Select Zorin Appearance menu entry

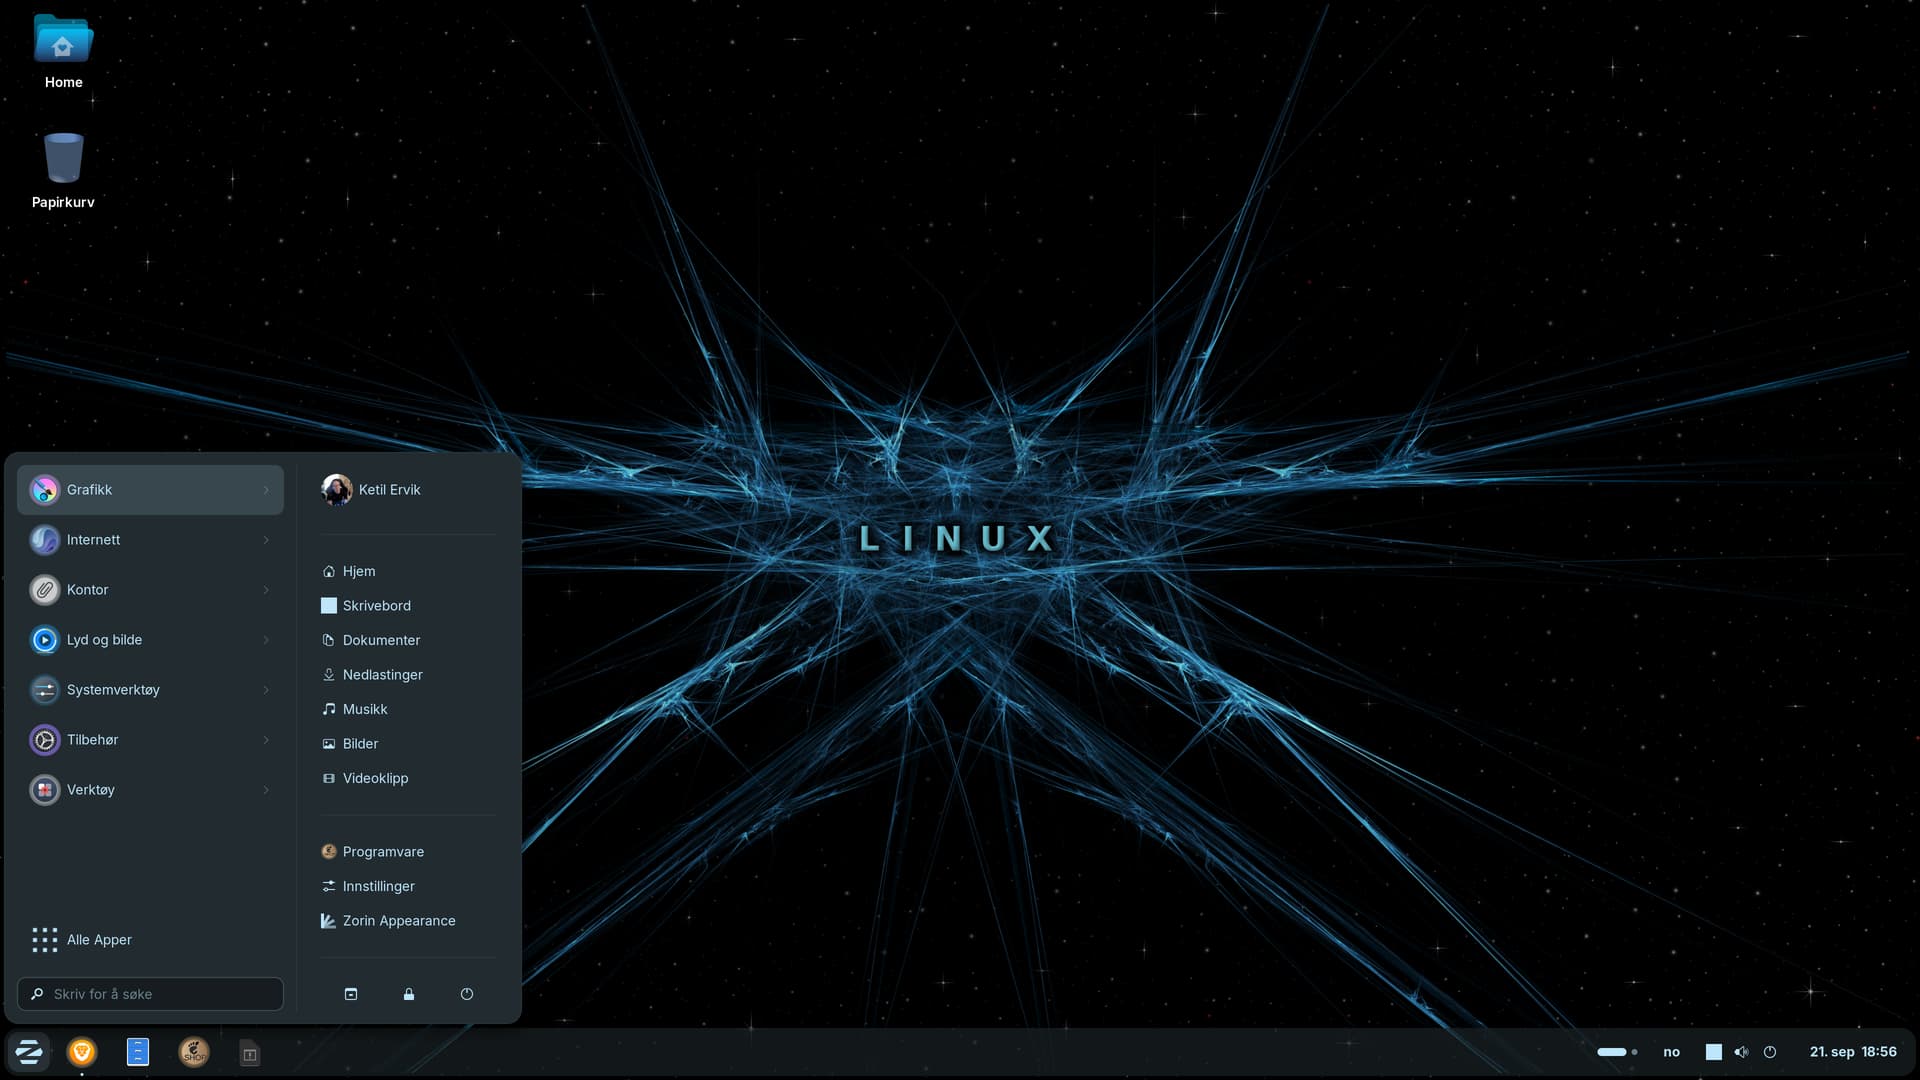pyautogui.click(x=398, y=921)
